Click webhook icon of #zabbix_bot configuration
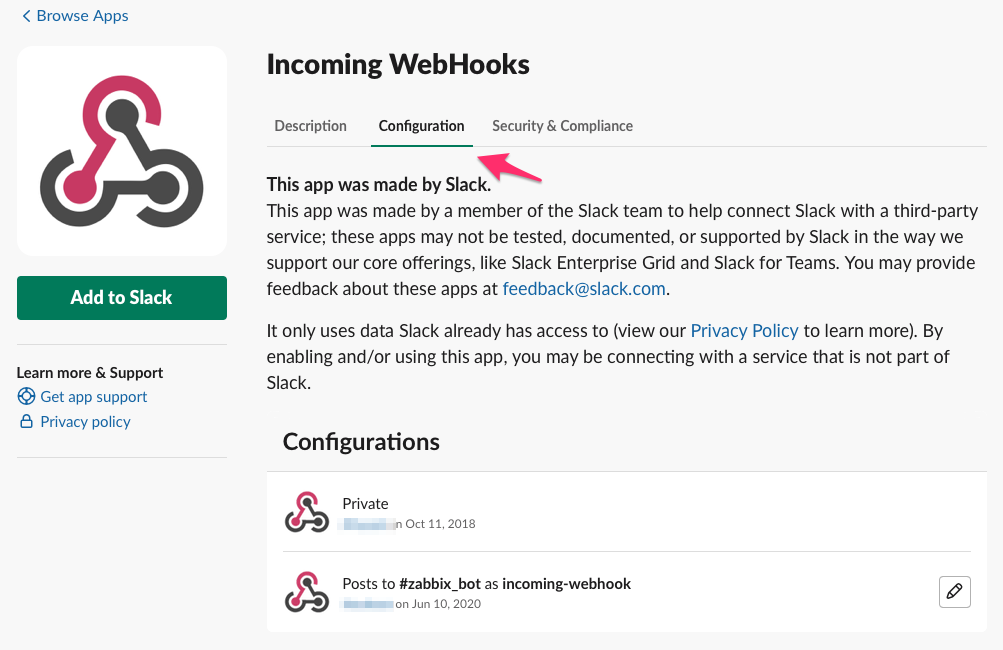1003x650 pixels. click(307, 592)
